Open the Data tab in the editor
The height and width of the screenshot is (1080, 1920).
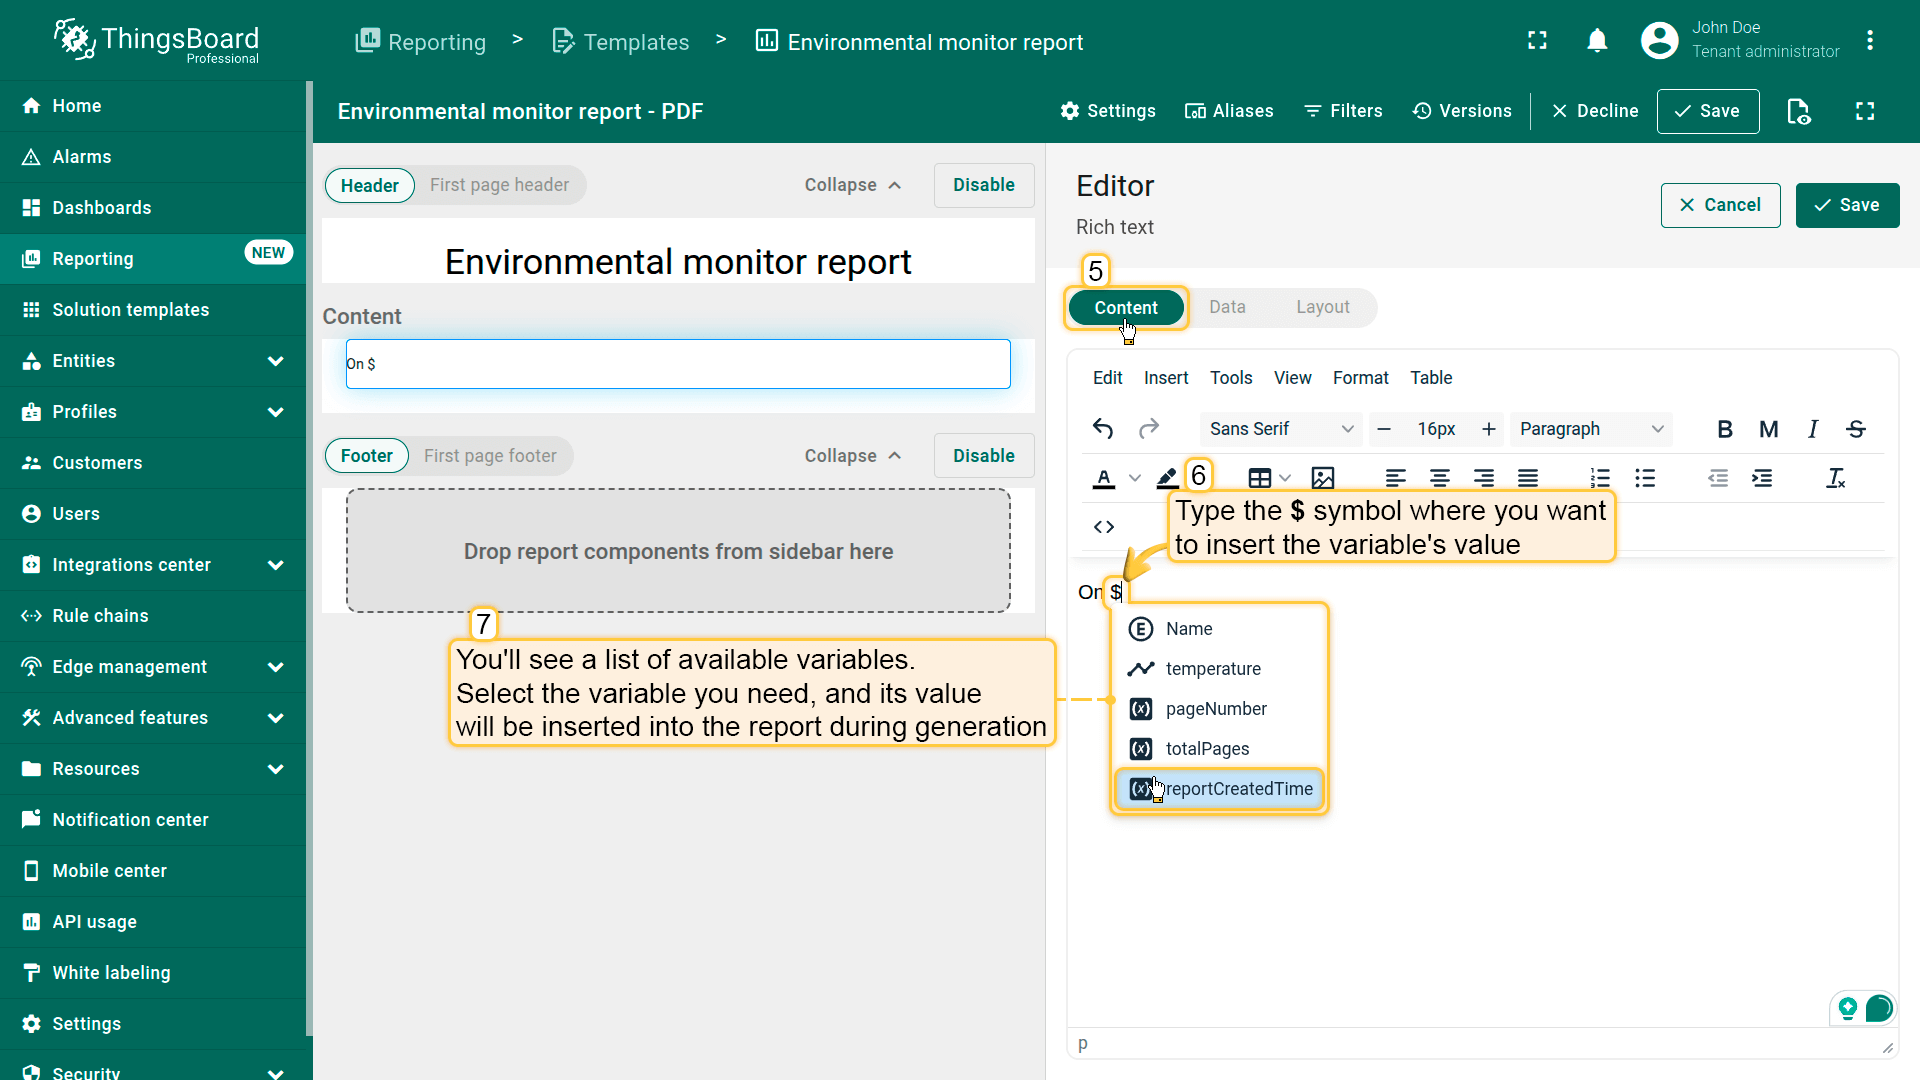pos(1227,307)
